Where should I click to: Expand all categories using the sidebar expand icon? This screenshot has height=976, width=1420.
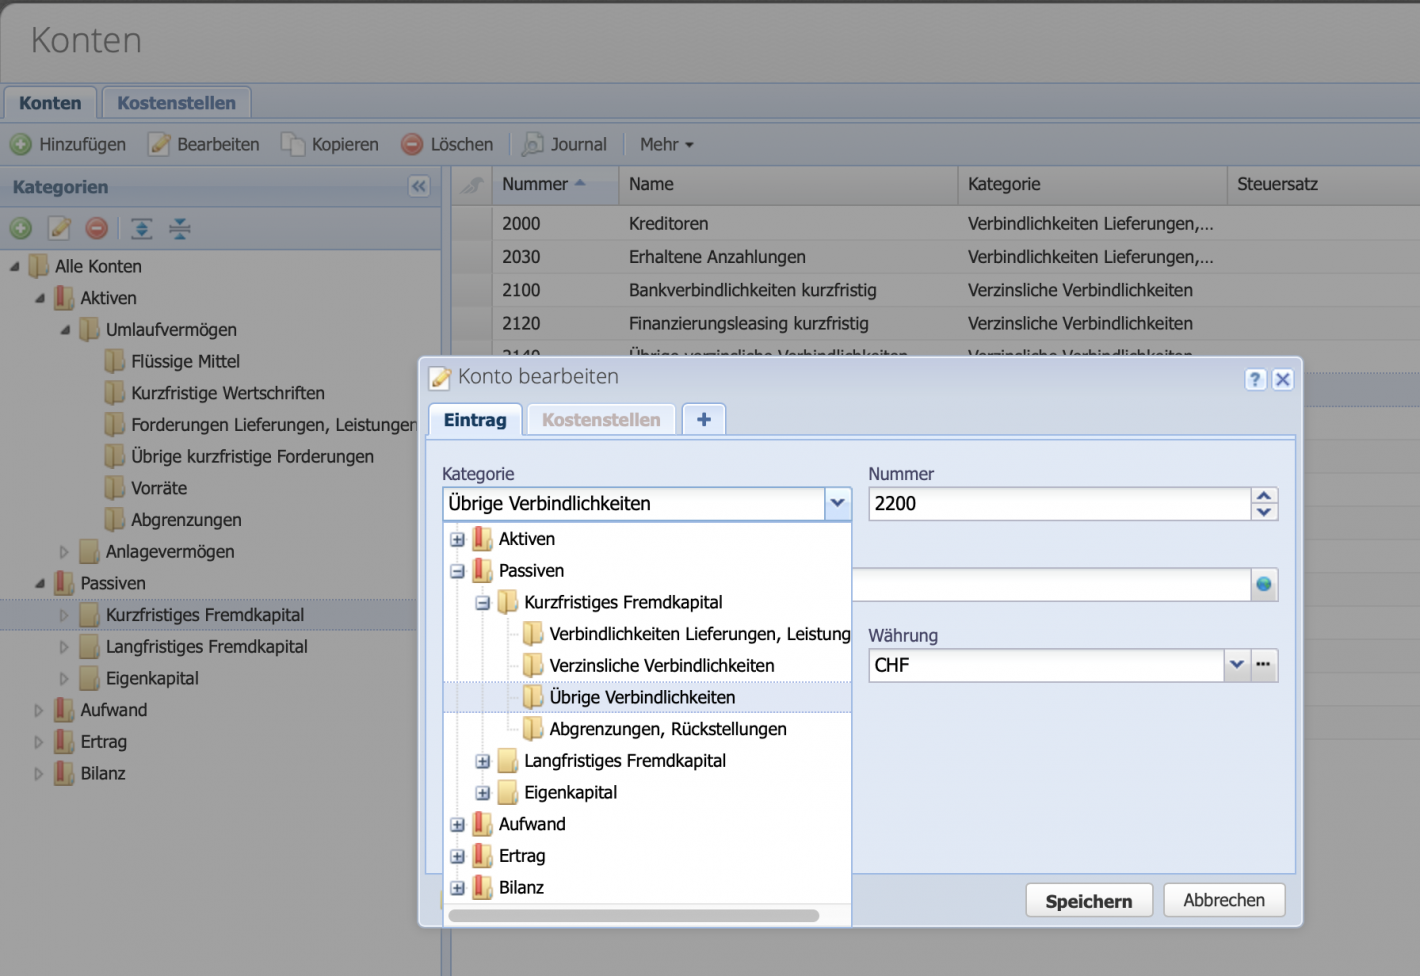[141, 228]
